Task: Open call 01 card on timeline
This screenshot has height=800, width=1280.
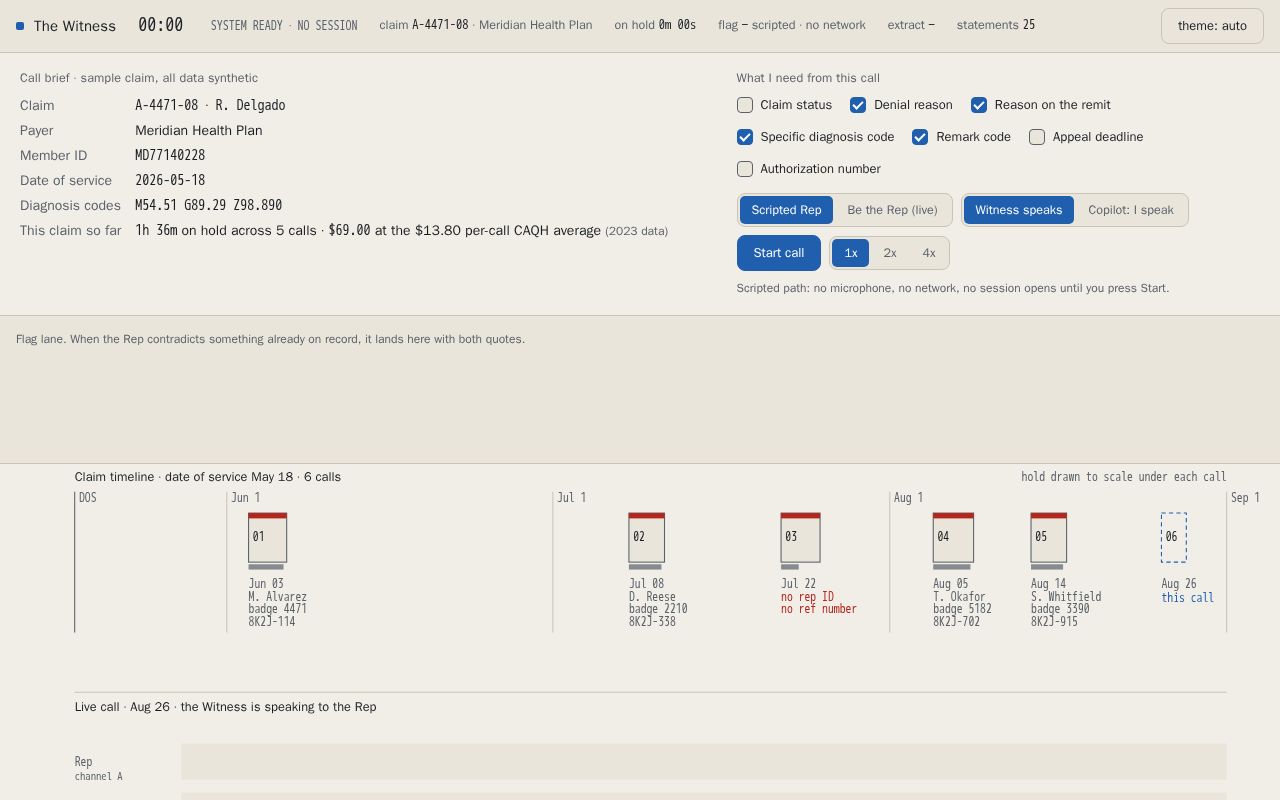Action: coord(267,538)
